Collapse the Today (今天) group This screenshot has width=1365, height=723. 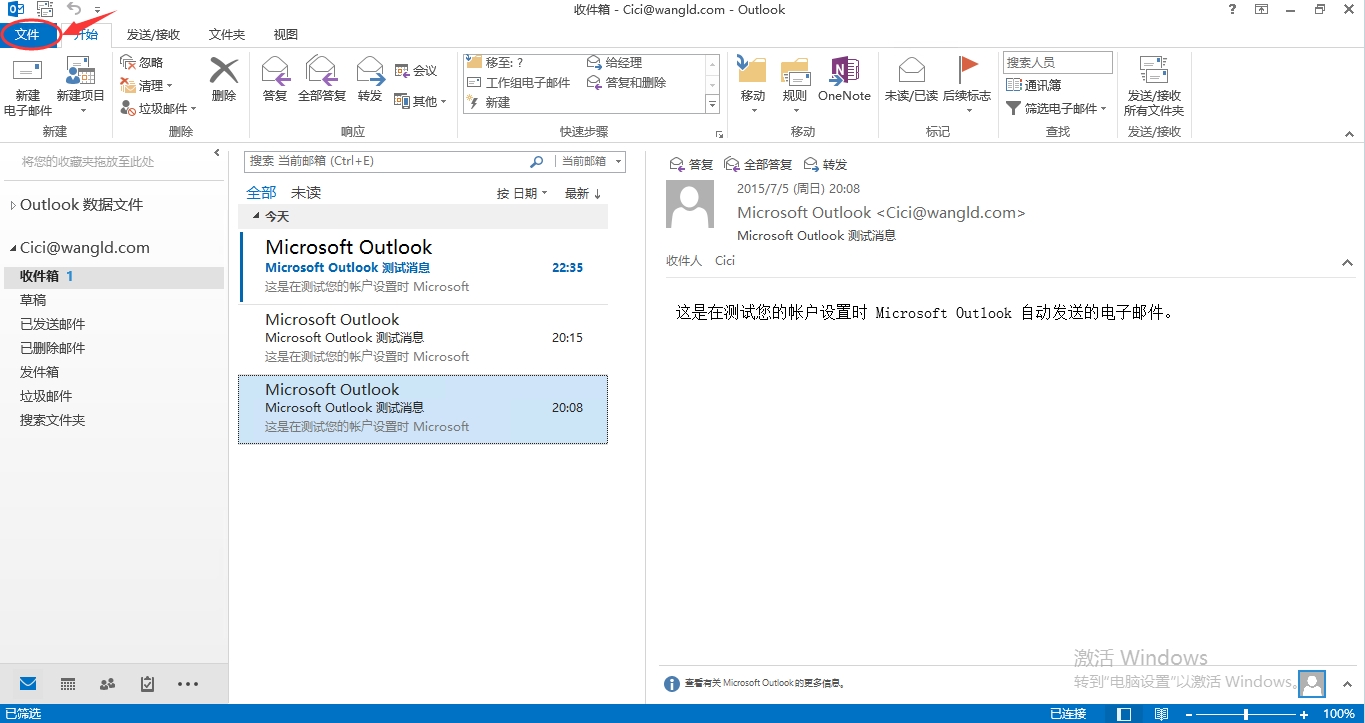coord(256,216)
